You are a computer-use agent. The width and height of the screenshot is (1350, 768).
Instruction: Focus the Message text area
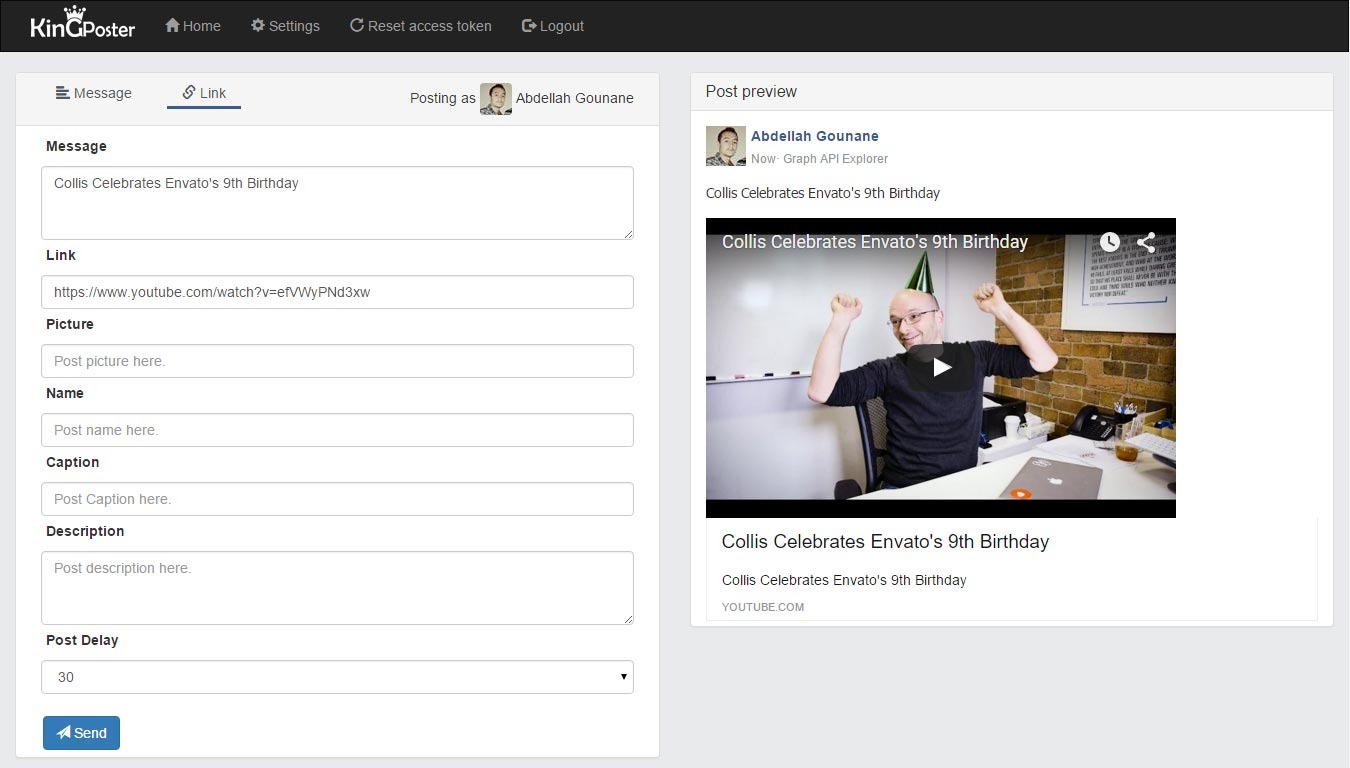[337, 203]
